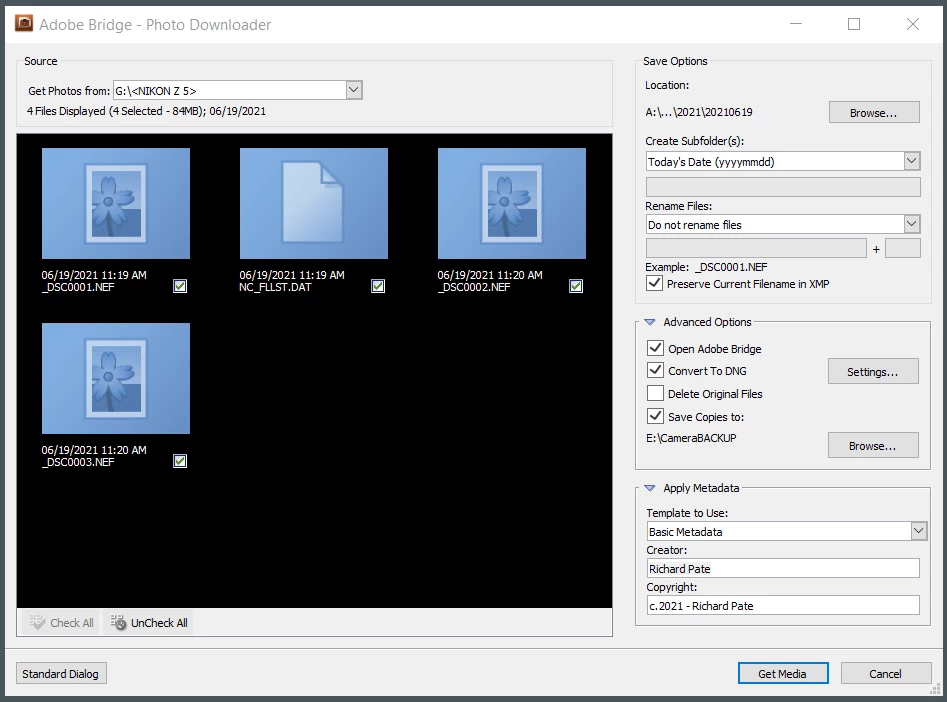Collapse the Apply Metadata section
The height and width of the screenshot is (702, 947).
[x=650, y=488]
